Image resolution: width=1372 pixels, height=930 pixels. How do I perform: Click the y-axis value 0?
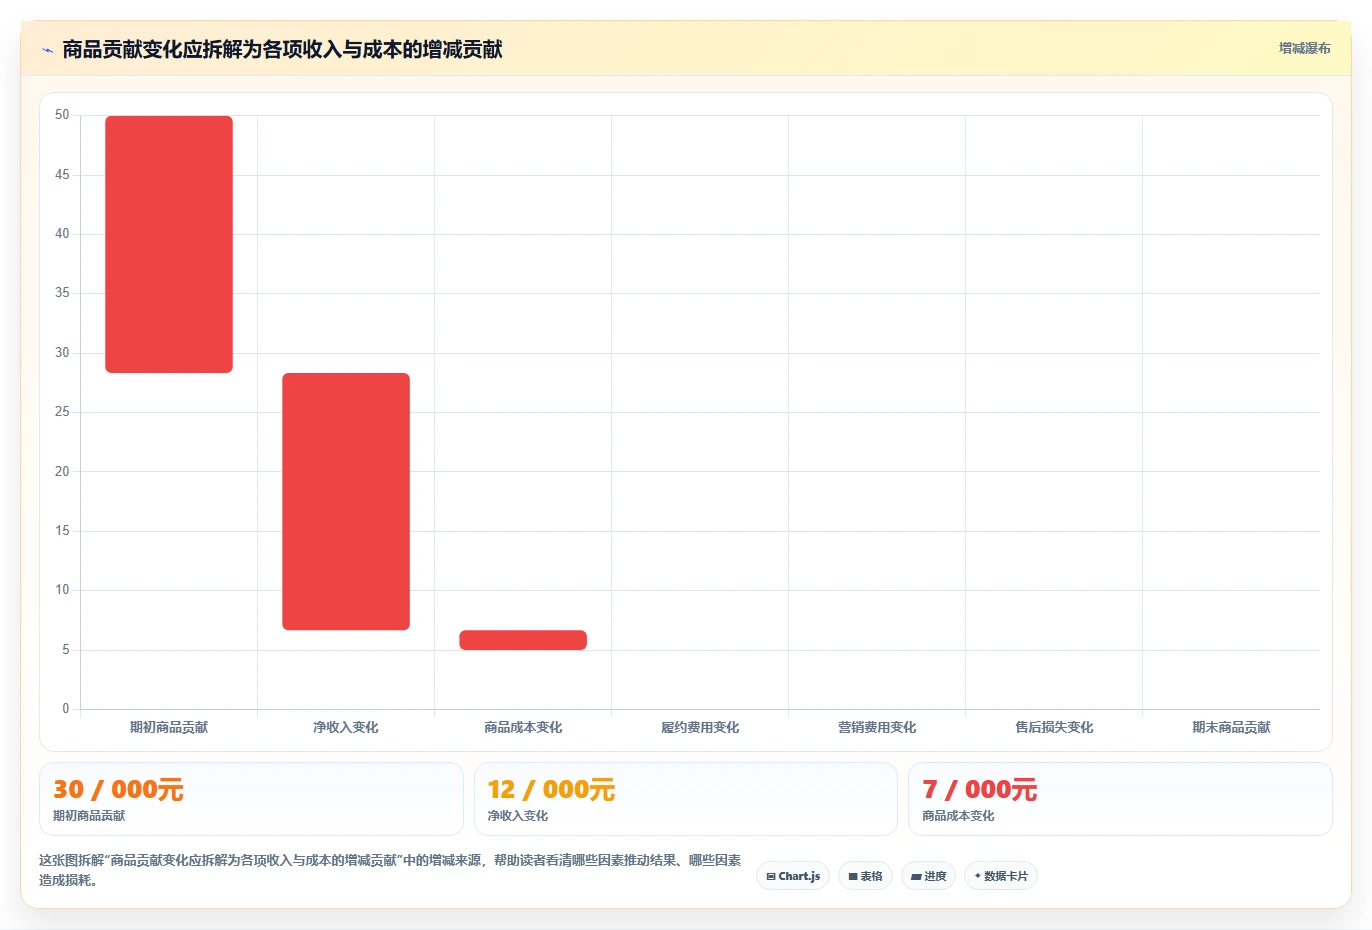point(66,709)
